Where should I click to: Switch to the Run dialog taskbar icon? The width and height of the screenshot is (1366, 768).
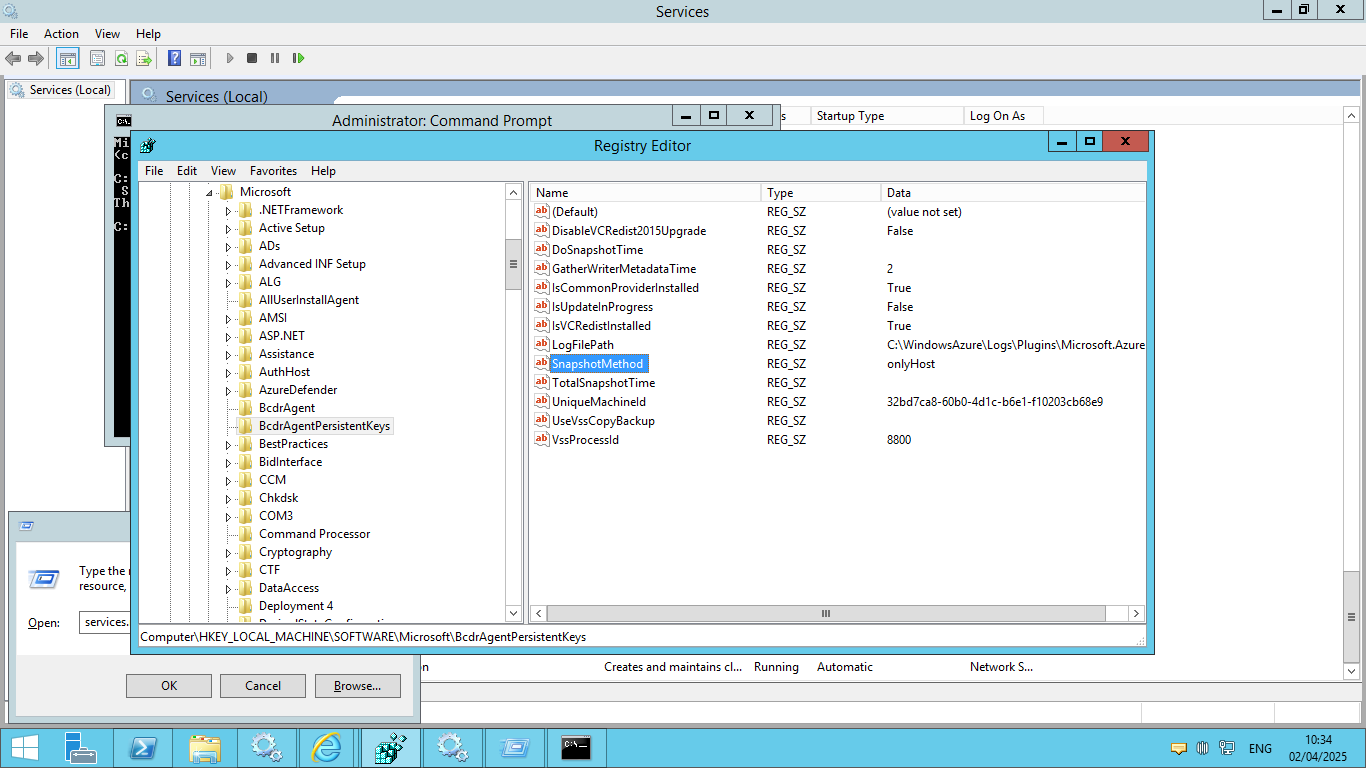(x=514, y=748)
